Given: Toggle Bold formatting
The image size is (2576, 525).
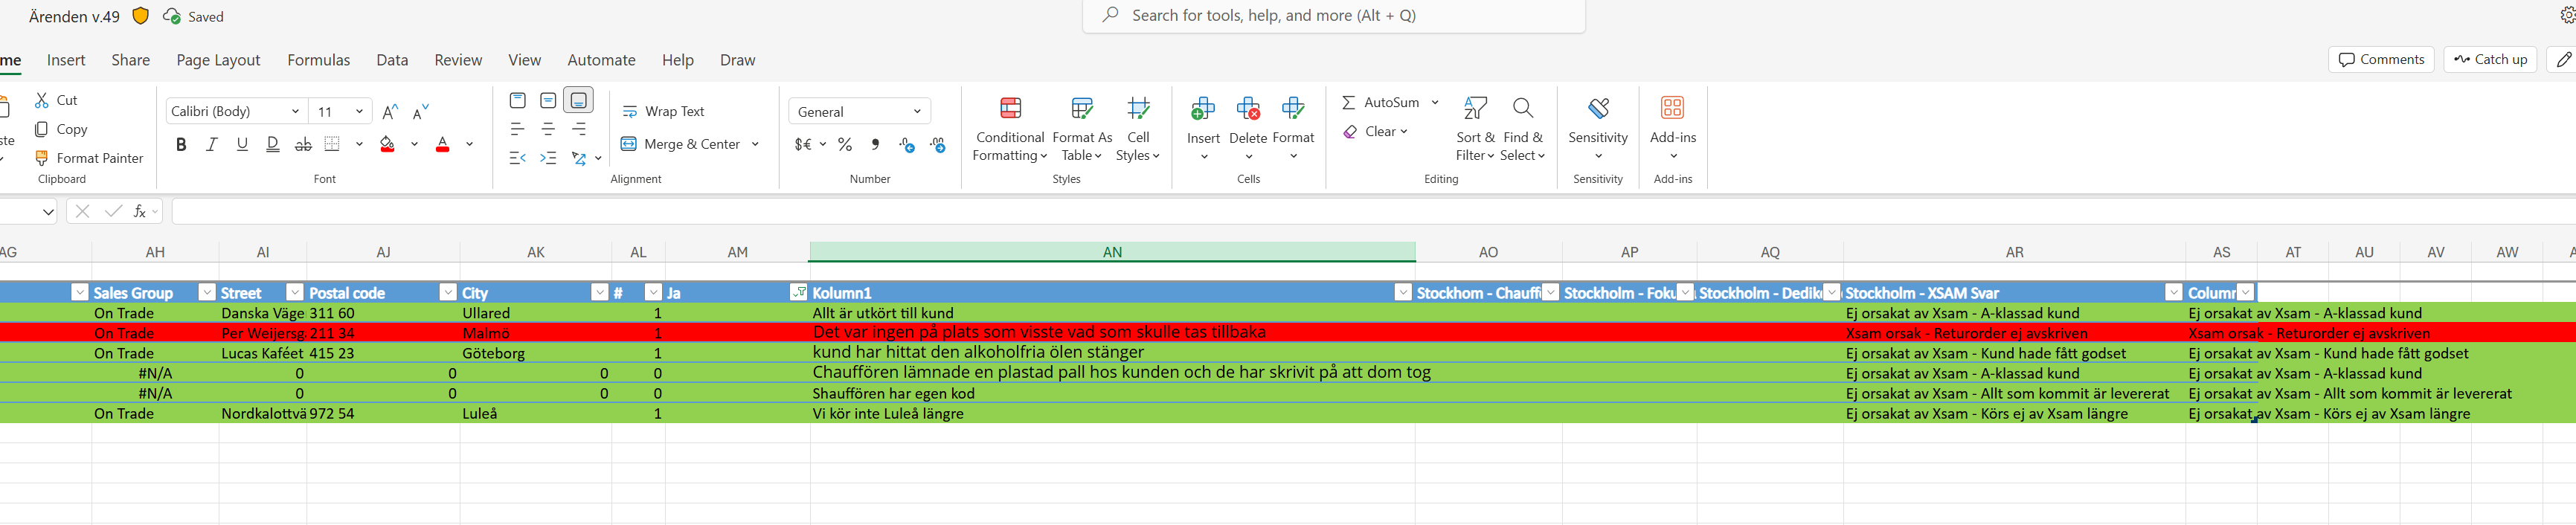Looking at the screenshot, I should tap(181, 145).
